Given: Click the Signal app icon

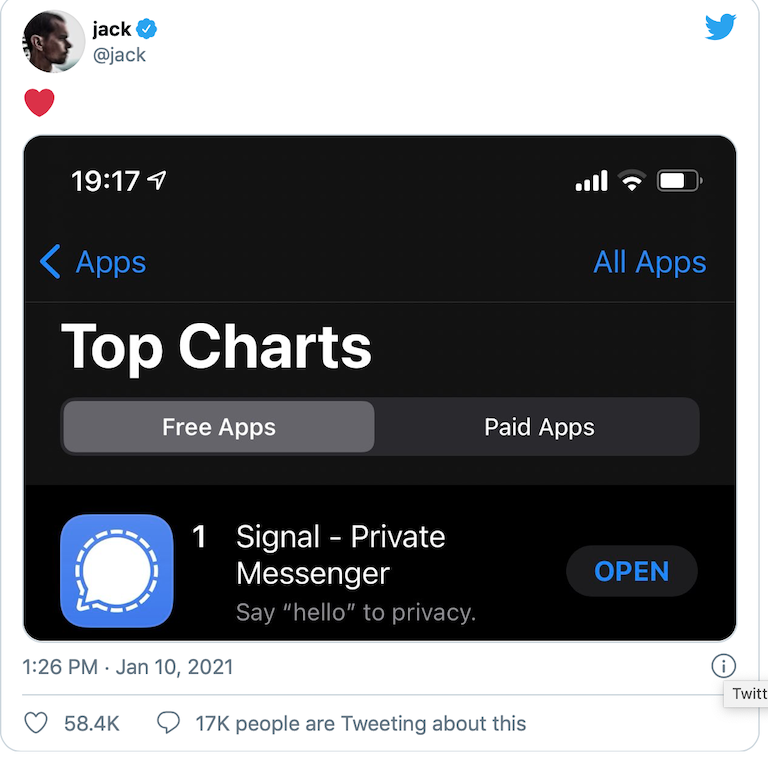Looking at the screenshot, I should coord(117,571).
